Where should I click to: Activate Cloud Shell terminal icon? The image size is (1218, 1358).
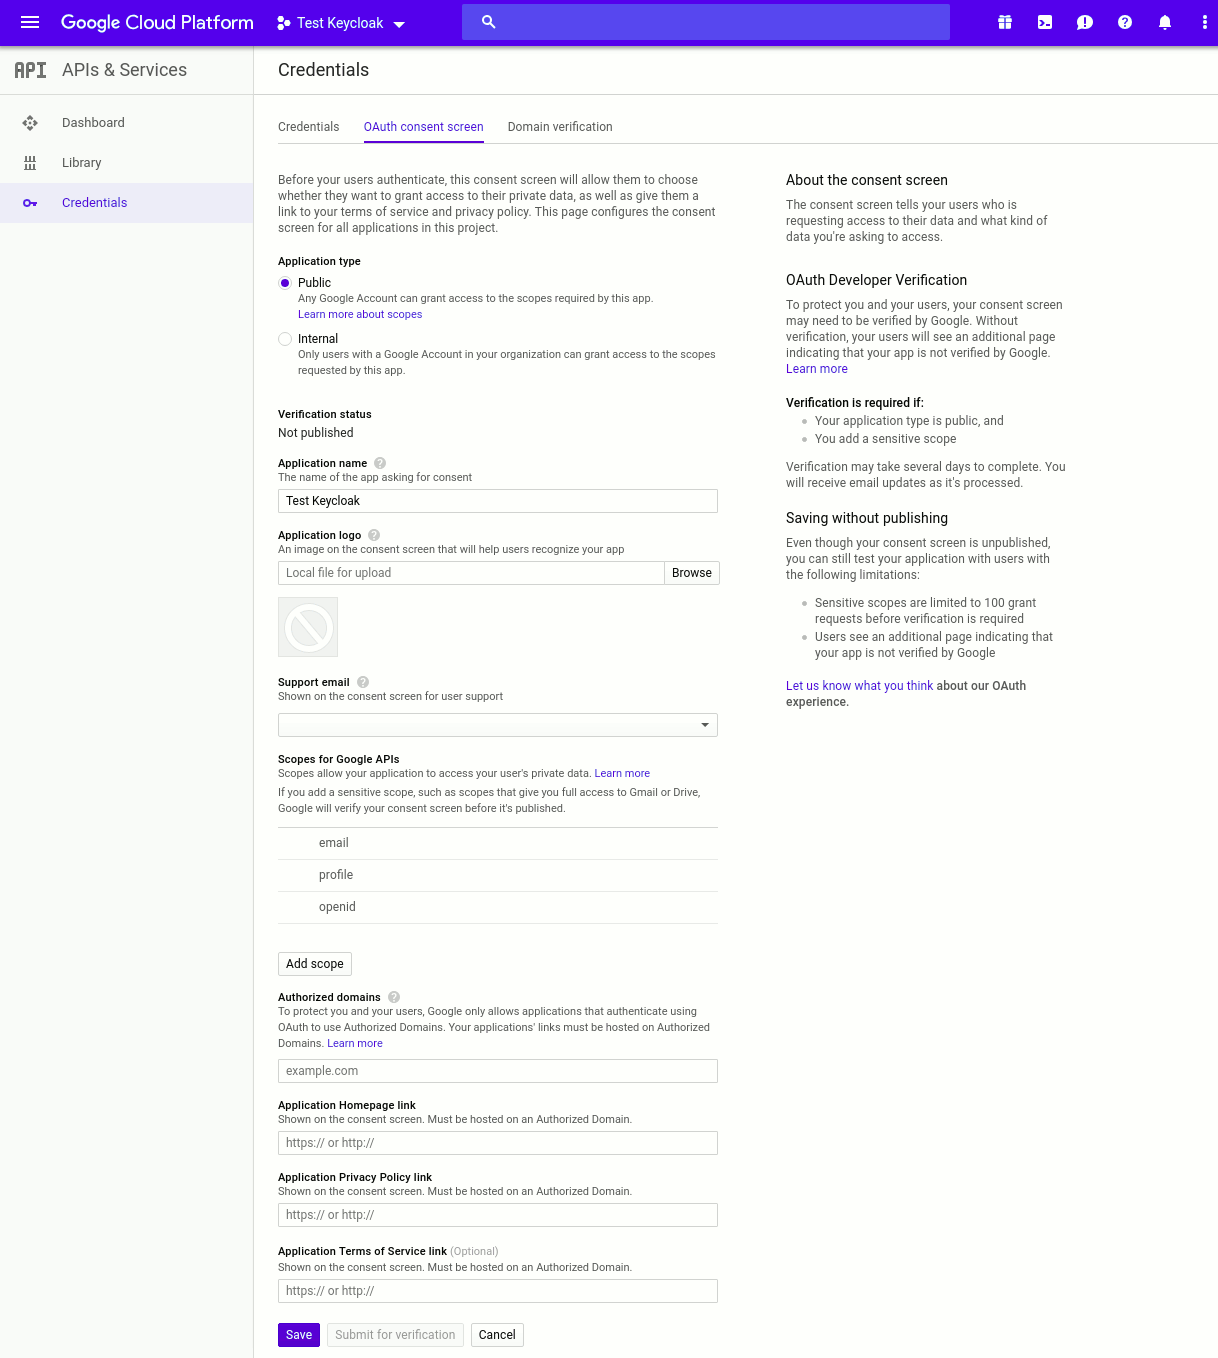[x=1045, y=22]
